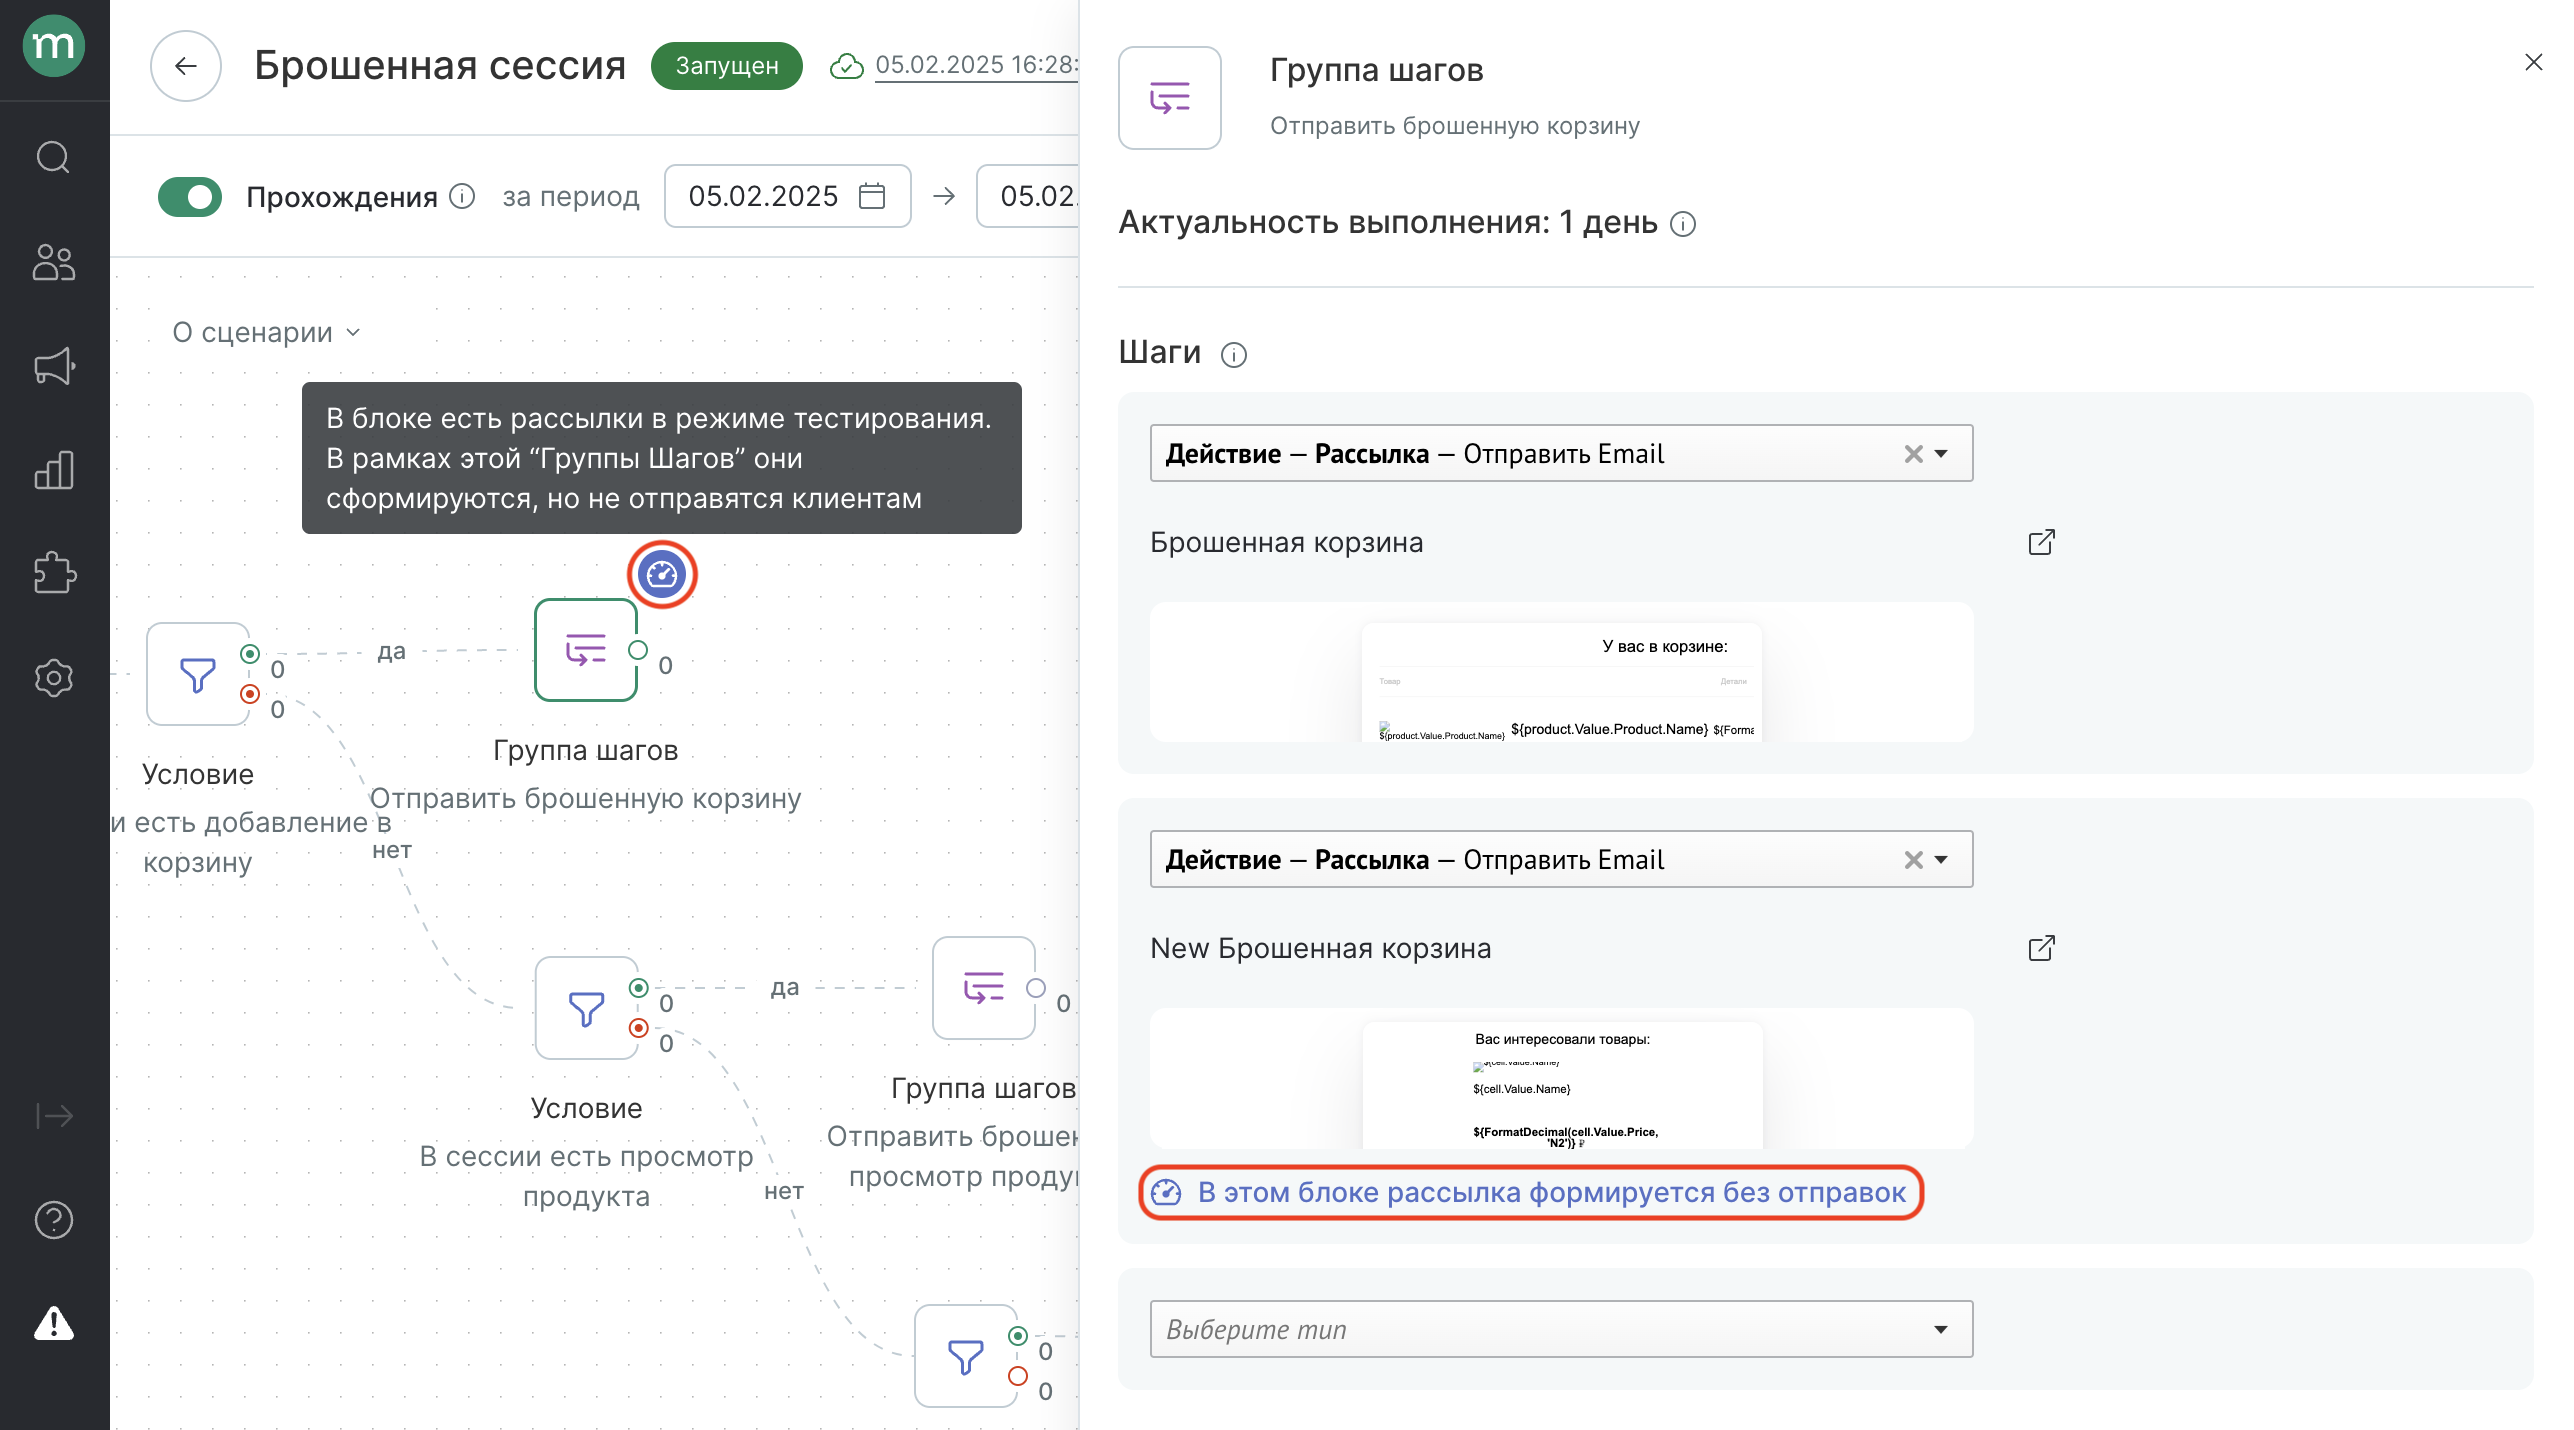Open the Выберите тип dropdown
The height and width of the screenshot is (1430, 2574).
tap(1561, 1329)
